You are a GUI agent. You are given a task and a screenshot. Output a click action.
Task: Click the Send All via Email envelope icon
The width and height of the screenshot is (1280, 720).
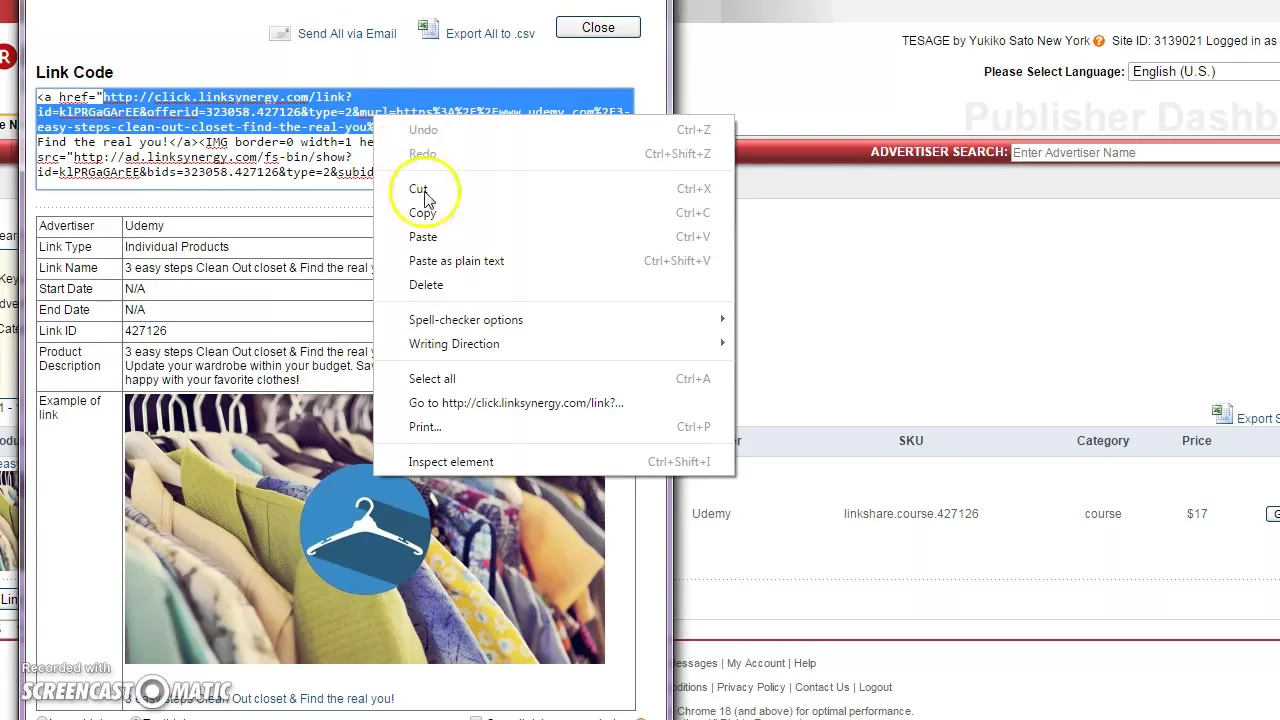[279, 33]
